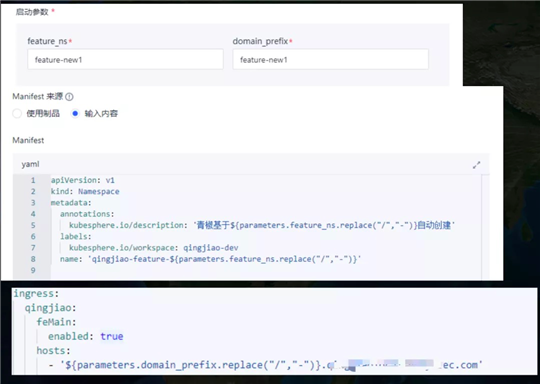
Task: Click the kubesphere.io/description line
Action: point(262,225)
